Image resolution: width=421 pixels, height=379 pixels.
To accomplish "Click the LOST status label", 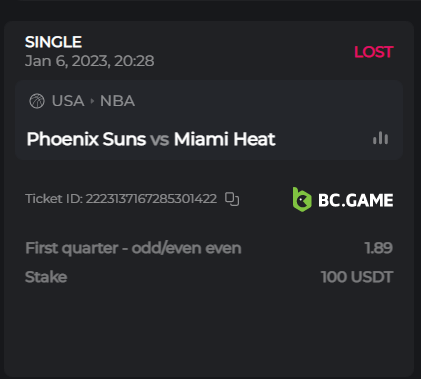I will [374, 52].
